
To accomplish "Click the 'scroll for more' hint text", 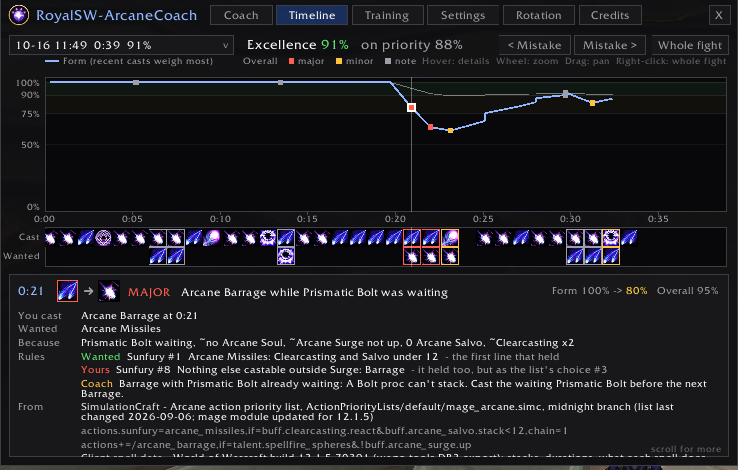I will 686,449.
